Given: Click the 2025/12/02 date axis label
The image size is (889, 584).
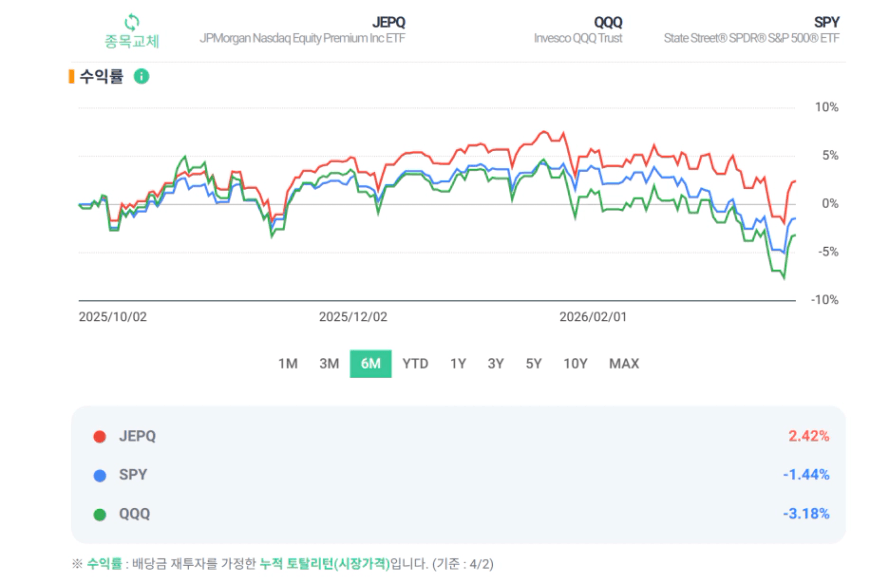Looking at the screenshot, I should (352, 316).
